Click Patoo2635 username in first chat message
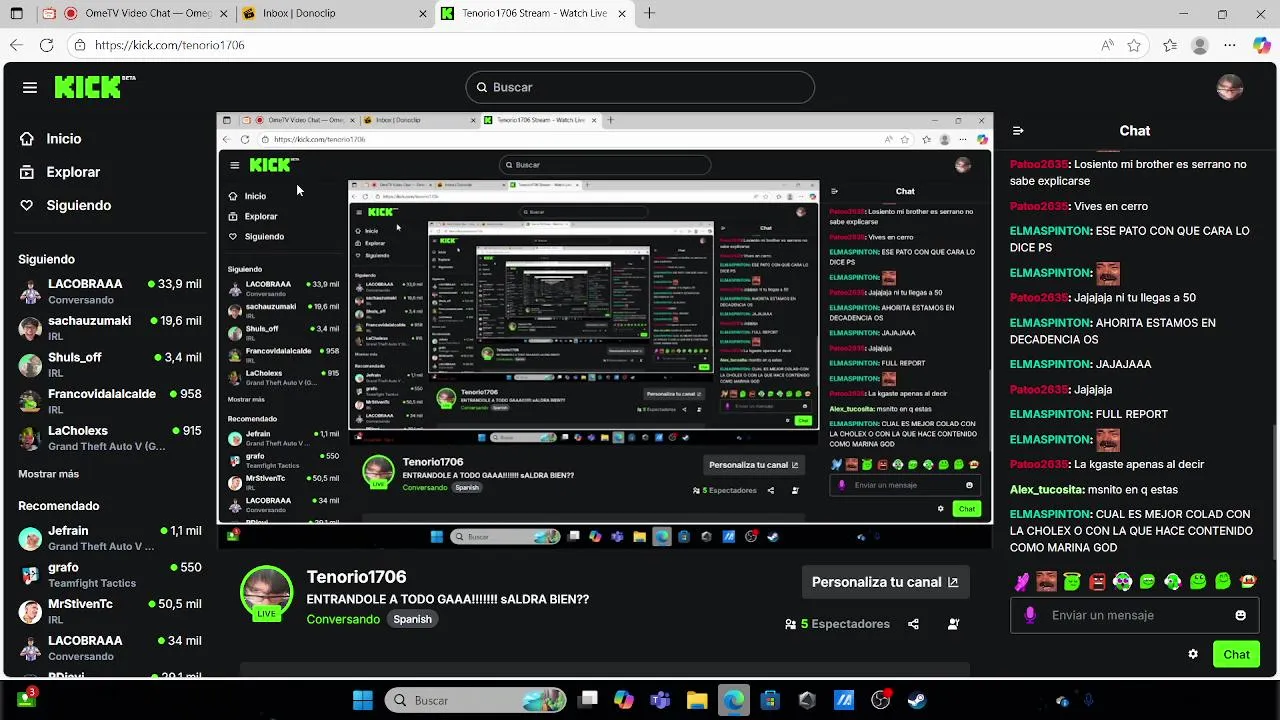Viewport: 1280px width, 720px height. (1039, 164)
